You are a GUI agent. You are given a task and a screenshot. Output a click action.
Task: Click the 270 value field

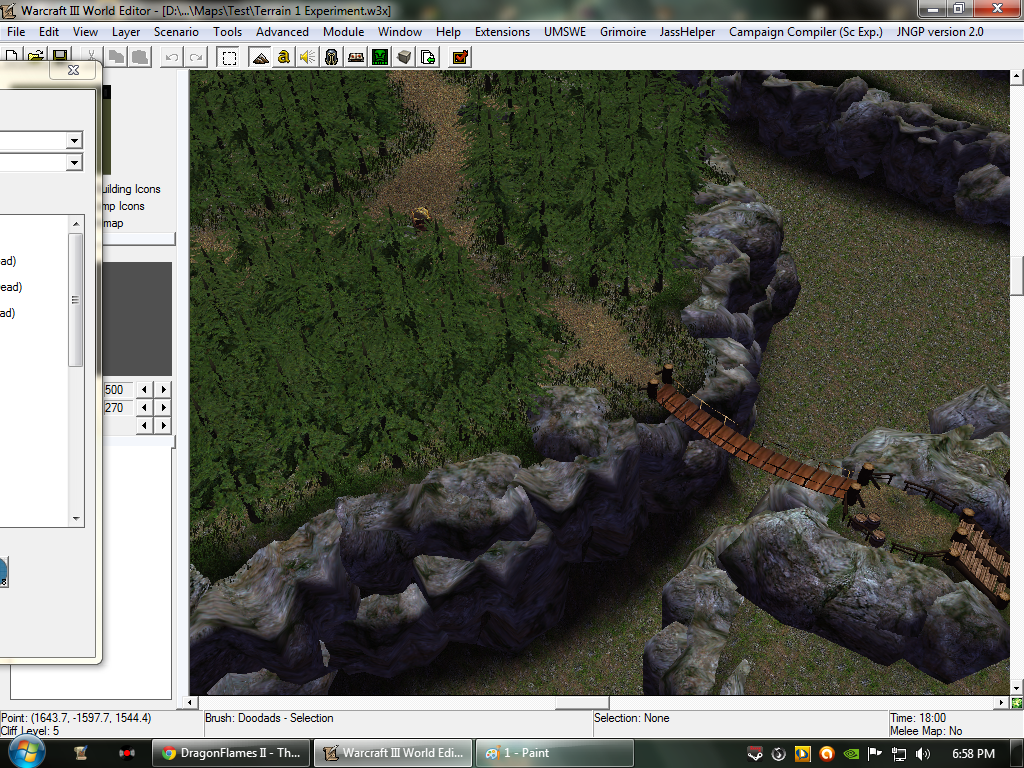pos(118,408)
